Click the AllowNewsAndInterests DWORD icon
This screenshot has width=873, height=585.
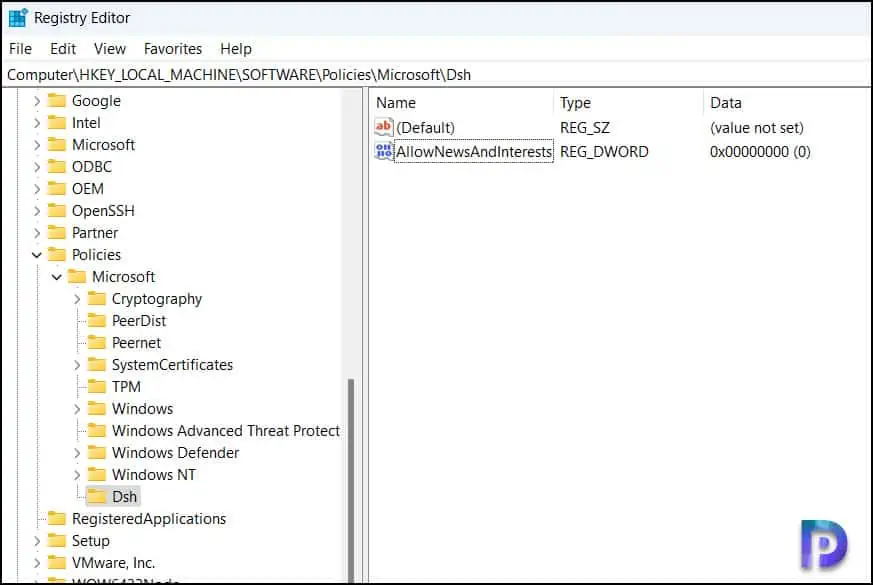click(x=384, y=151)
